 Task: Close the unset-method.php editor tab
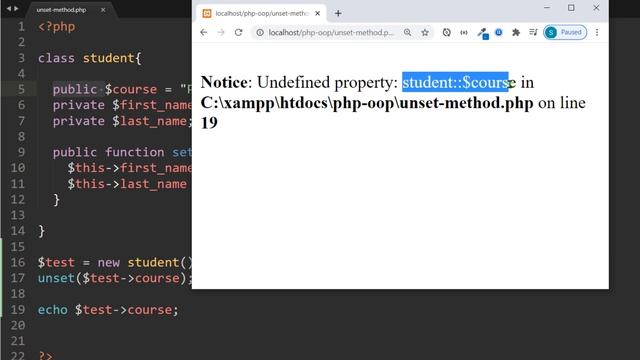[103, 10]
